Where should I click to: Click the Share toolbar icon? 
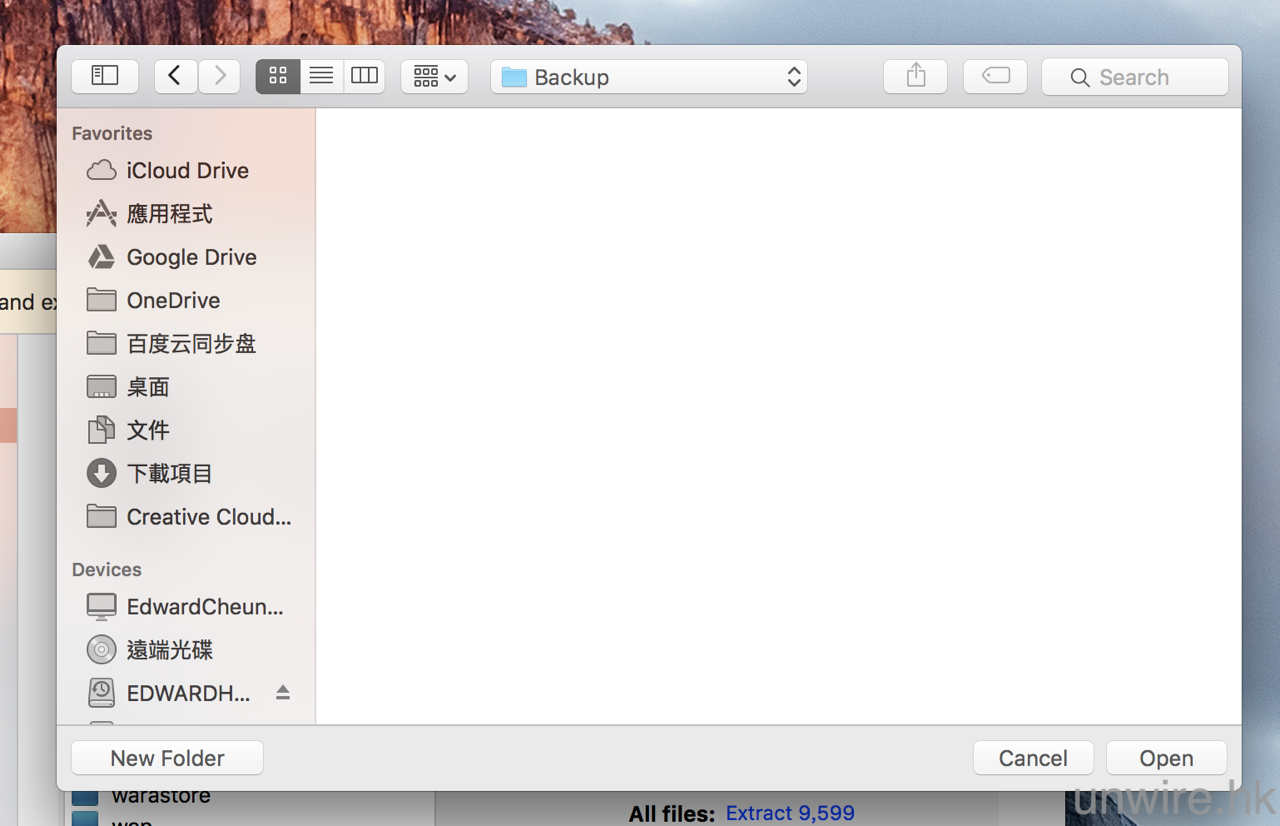(x=915, y=76)
